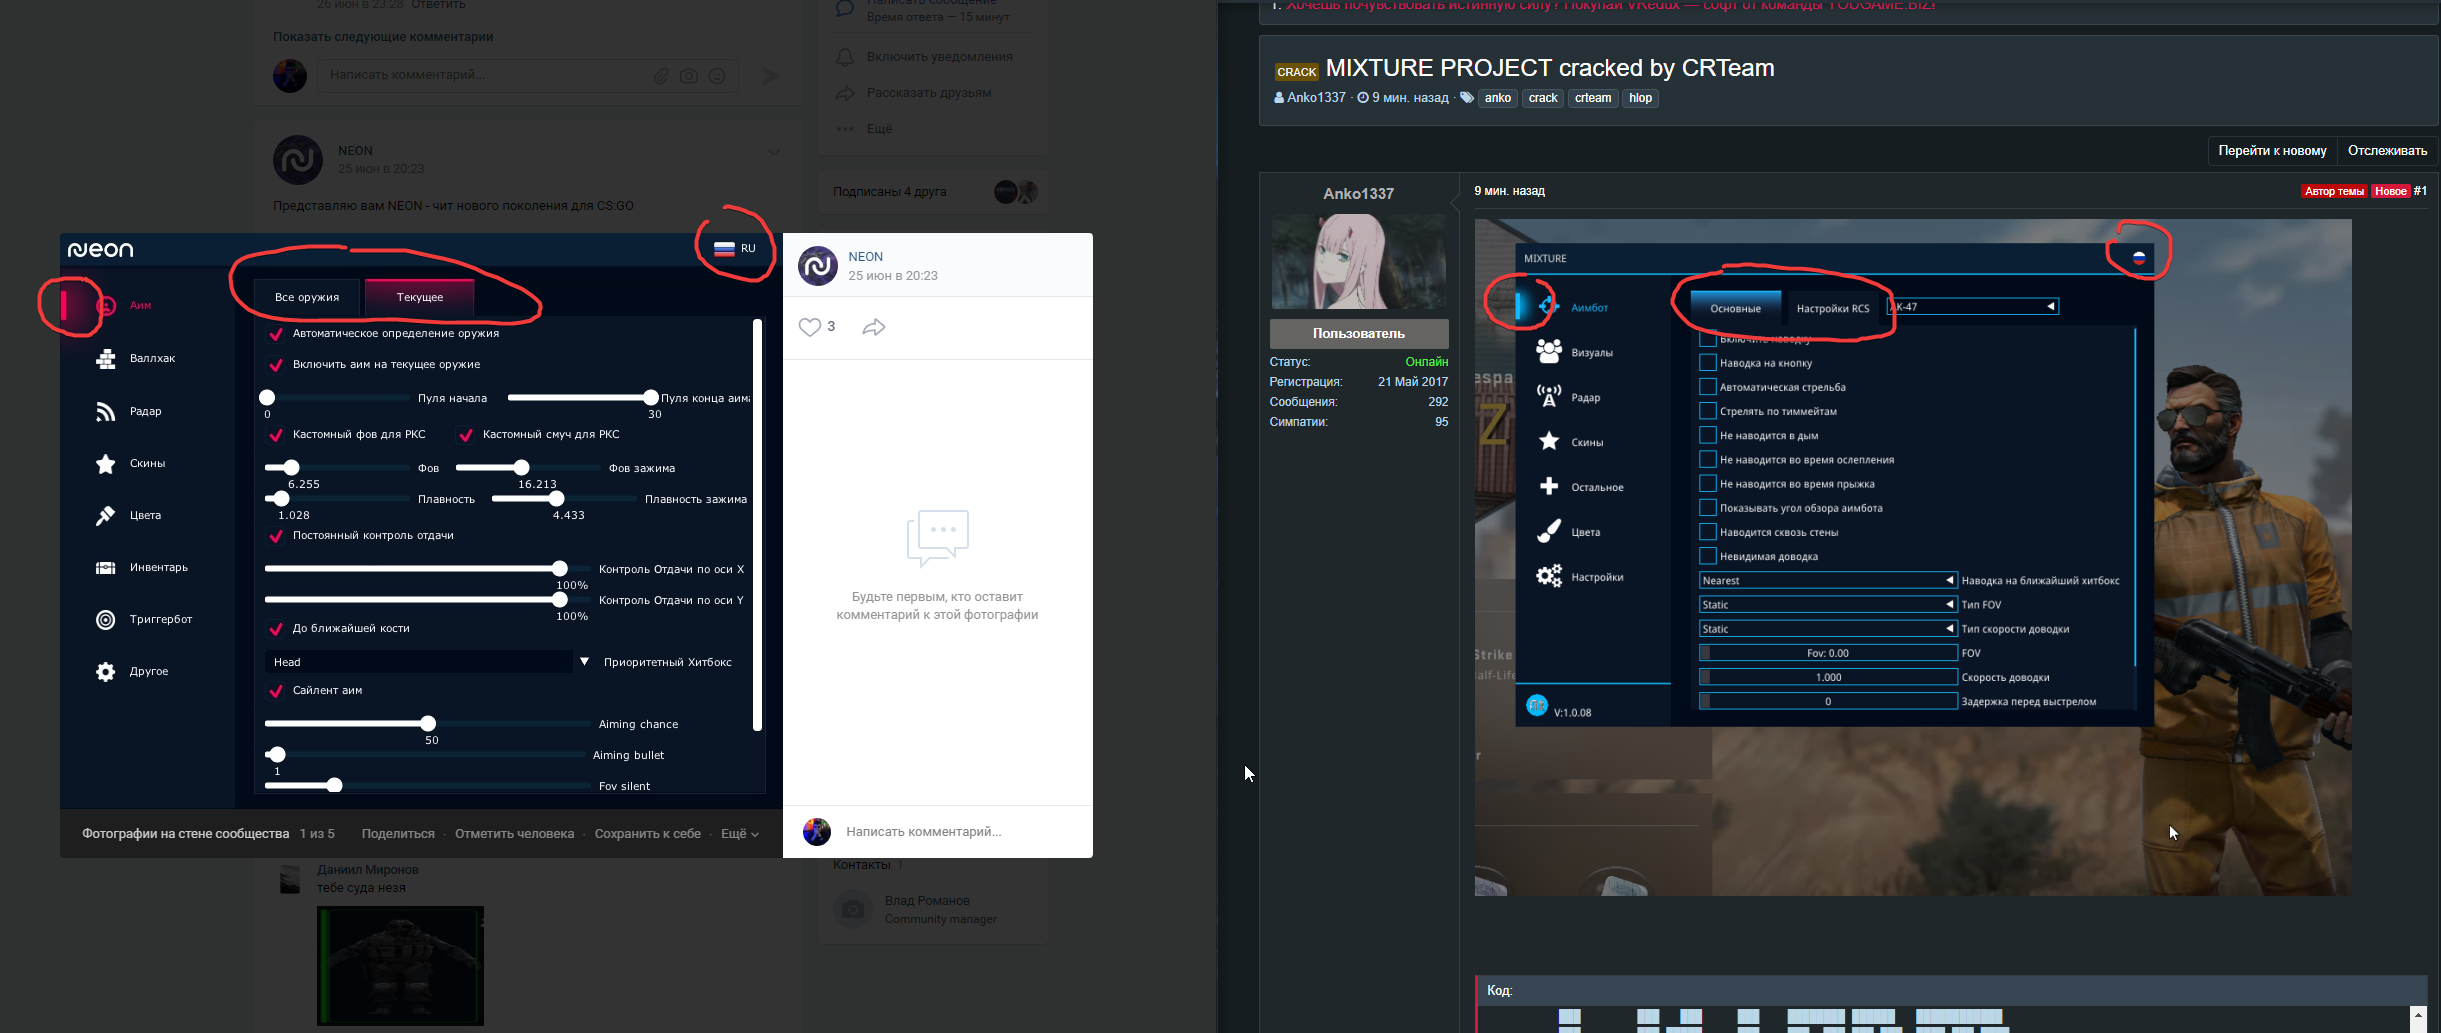The image size is (2441, 1033).
Task: Switch to the Все оружия tab
Action: (x=307, y=297)
